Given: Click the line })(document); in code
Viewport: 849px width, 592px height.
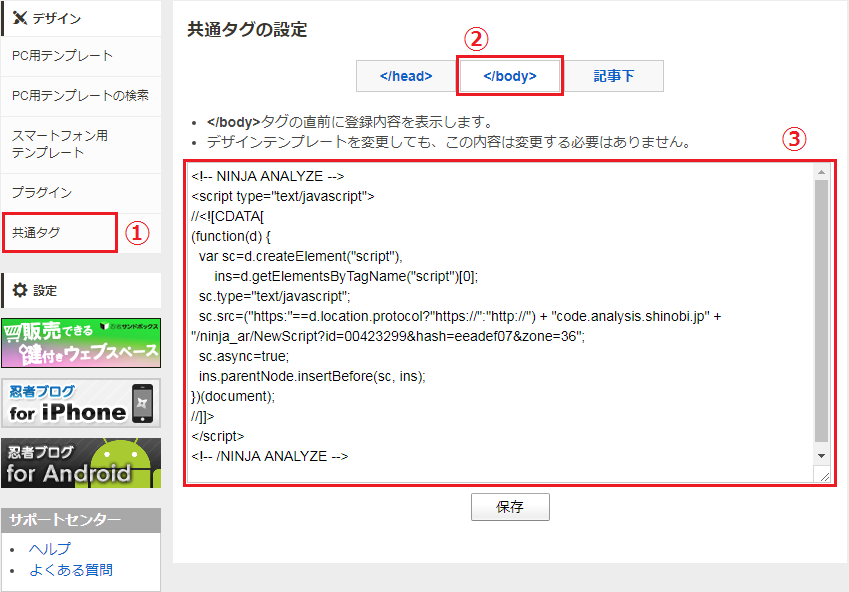Looking at the screenshot, I should [x=233, y=396].
